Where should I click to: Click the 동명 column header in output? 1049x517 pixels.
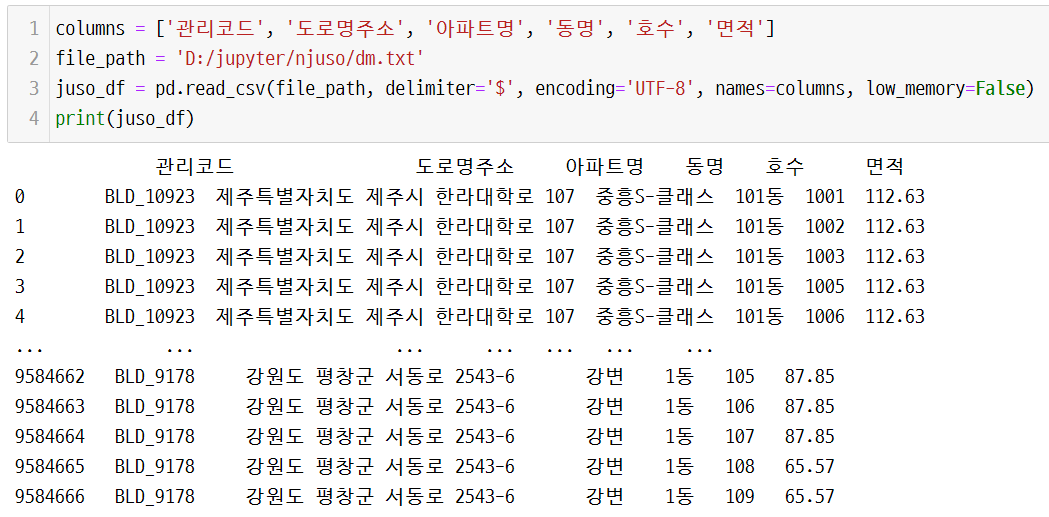[704, 166]
